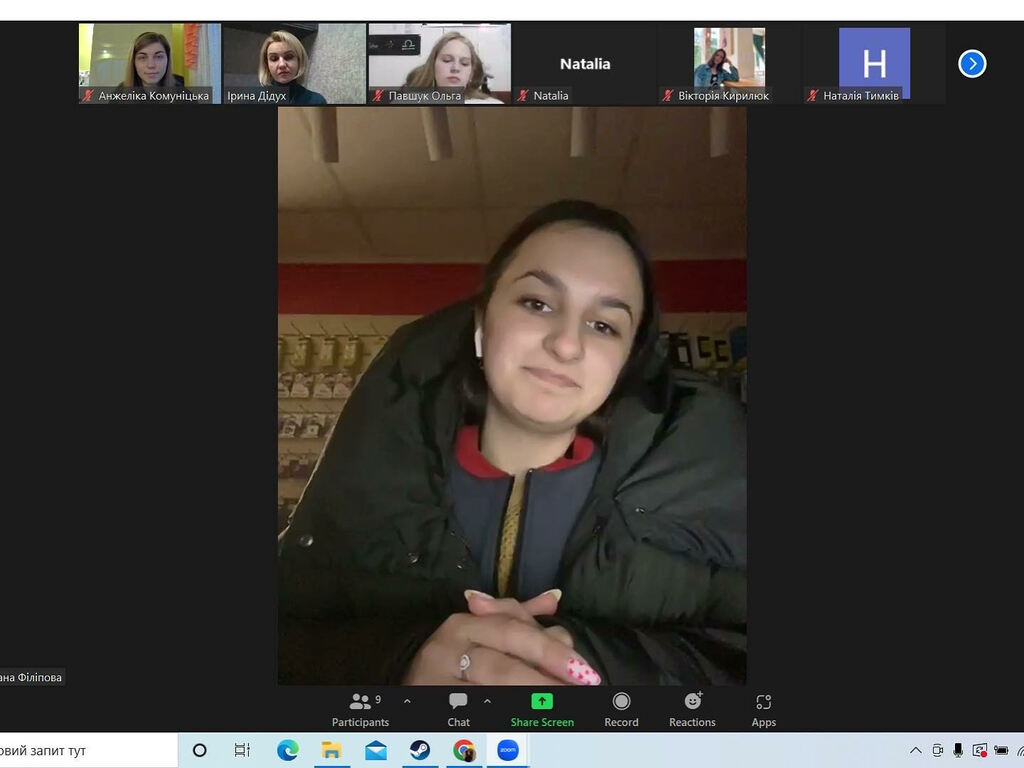Open the Reactions menu

click(692, 709)
